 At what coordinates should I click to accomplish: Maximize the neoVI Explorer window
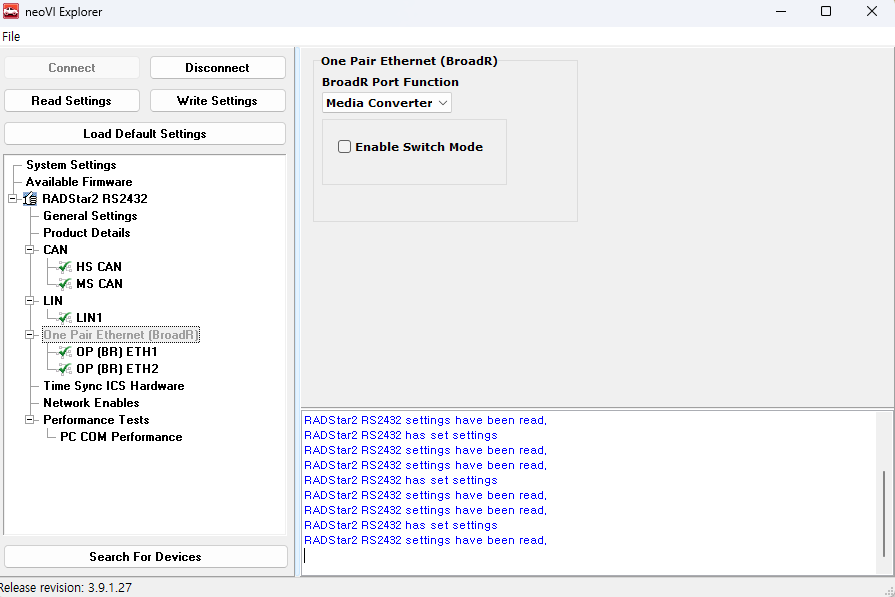(x=825, y=11)
